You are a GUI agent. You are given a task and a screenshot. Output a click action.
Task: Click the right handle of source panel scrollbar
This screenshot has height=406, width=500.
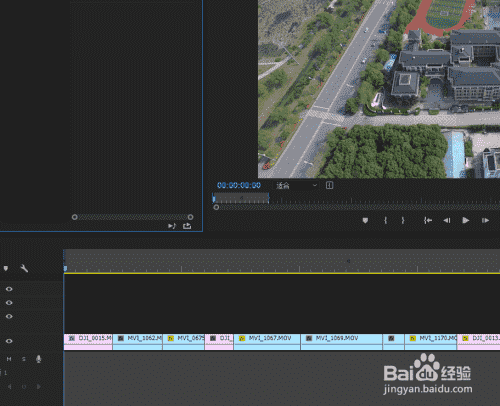190,217
